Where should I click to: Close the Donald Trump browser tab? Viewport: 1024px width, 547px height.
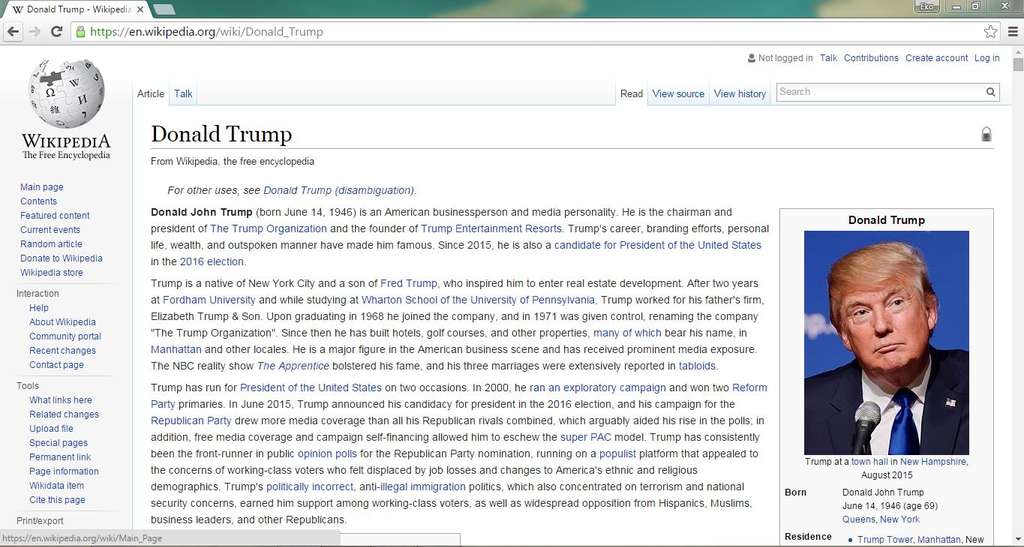click(140, 9)
